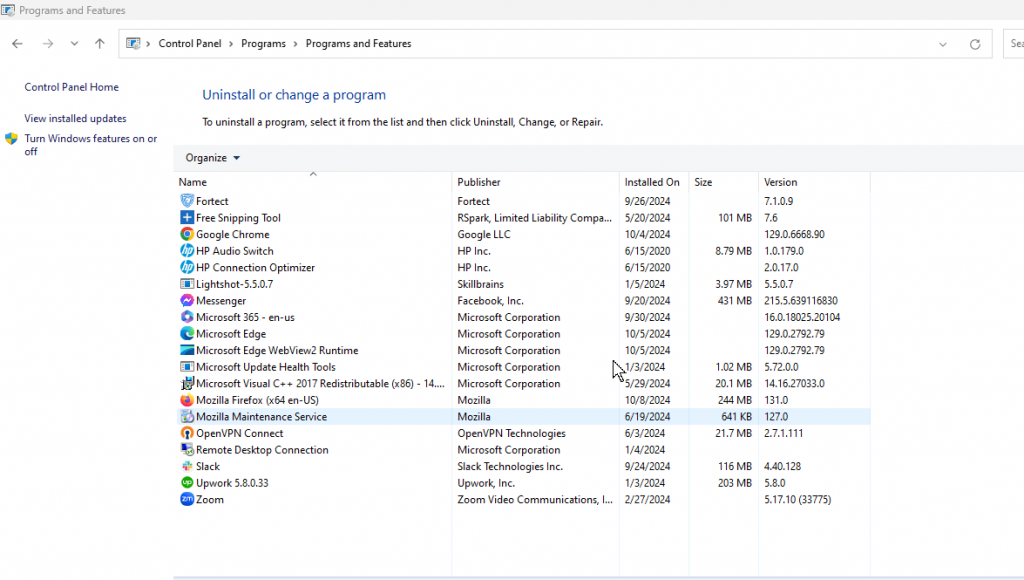Screen dimensions: 1024x580
Task: Click the Programs breadcrumb in address bar
Action: click(263, 44)
